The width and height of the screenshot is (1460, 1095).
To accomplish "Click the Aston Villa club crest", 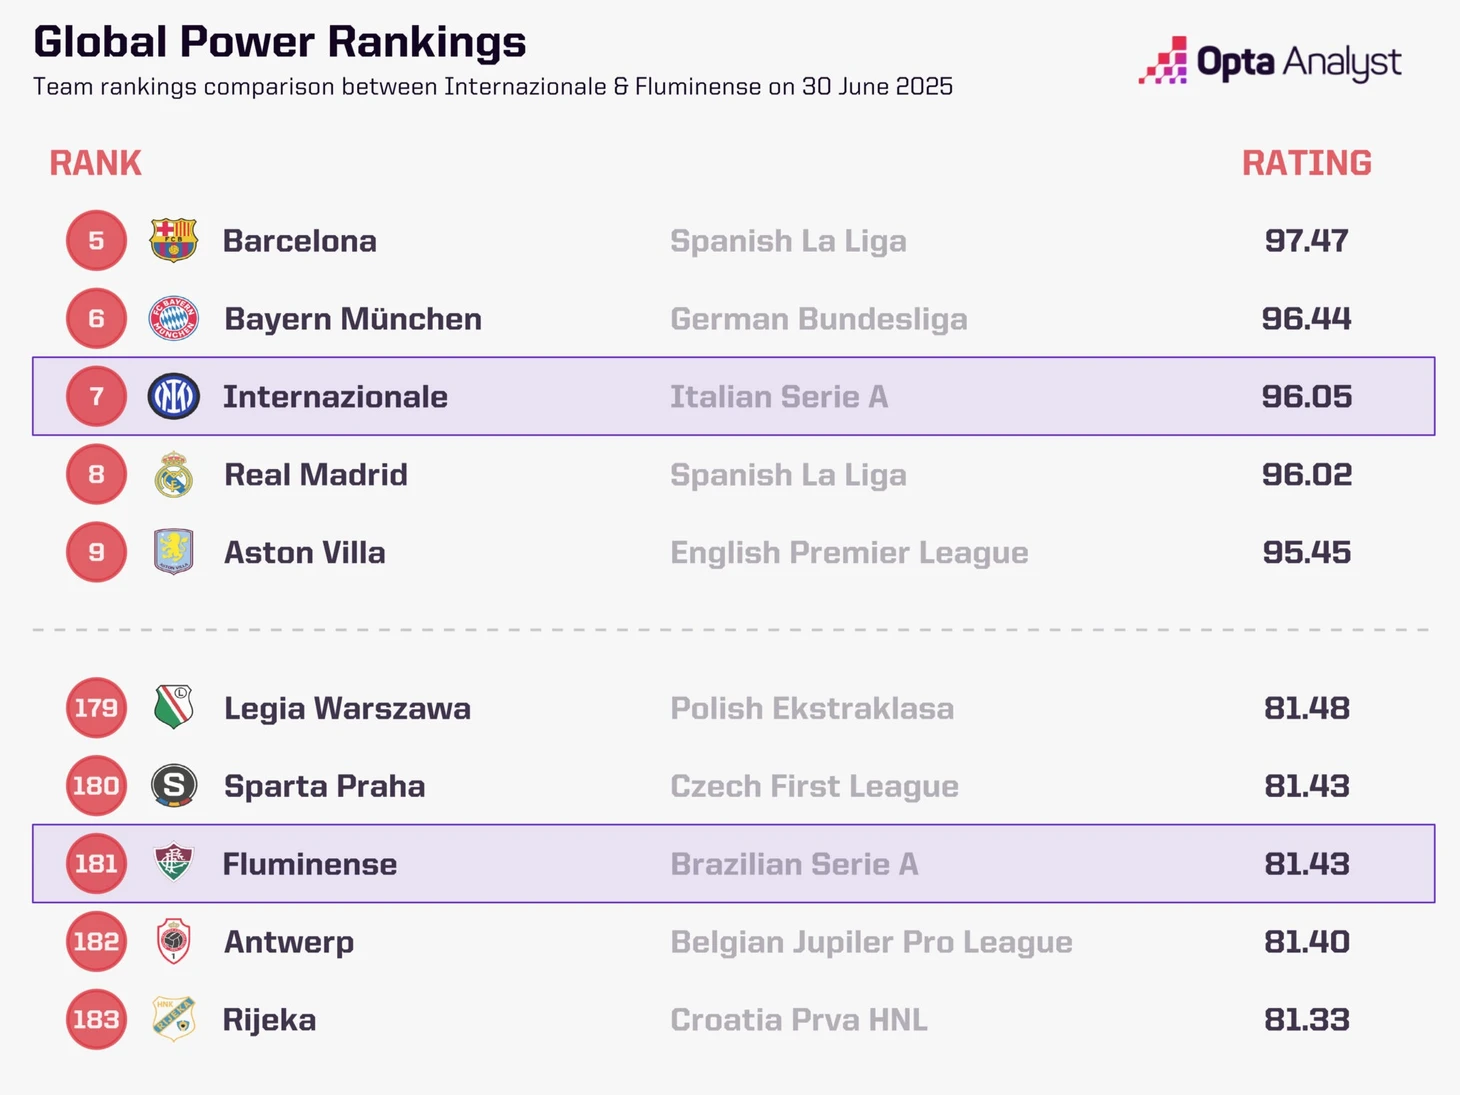I will [173, 552].
